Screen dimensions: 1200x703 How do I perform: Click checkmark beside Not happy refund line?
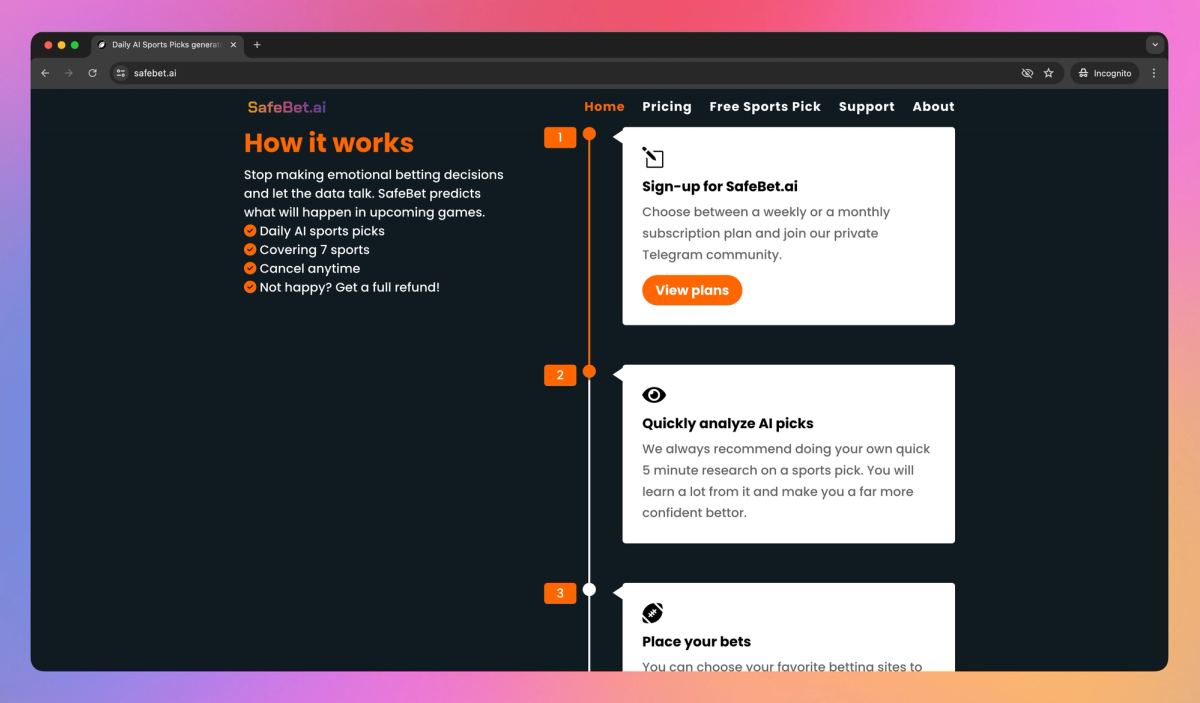tap(250, 287)
